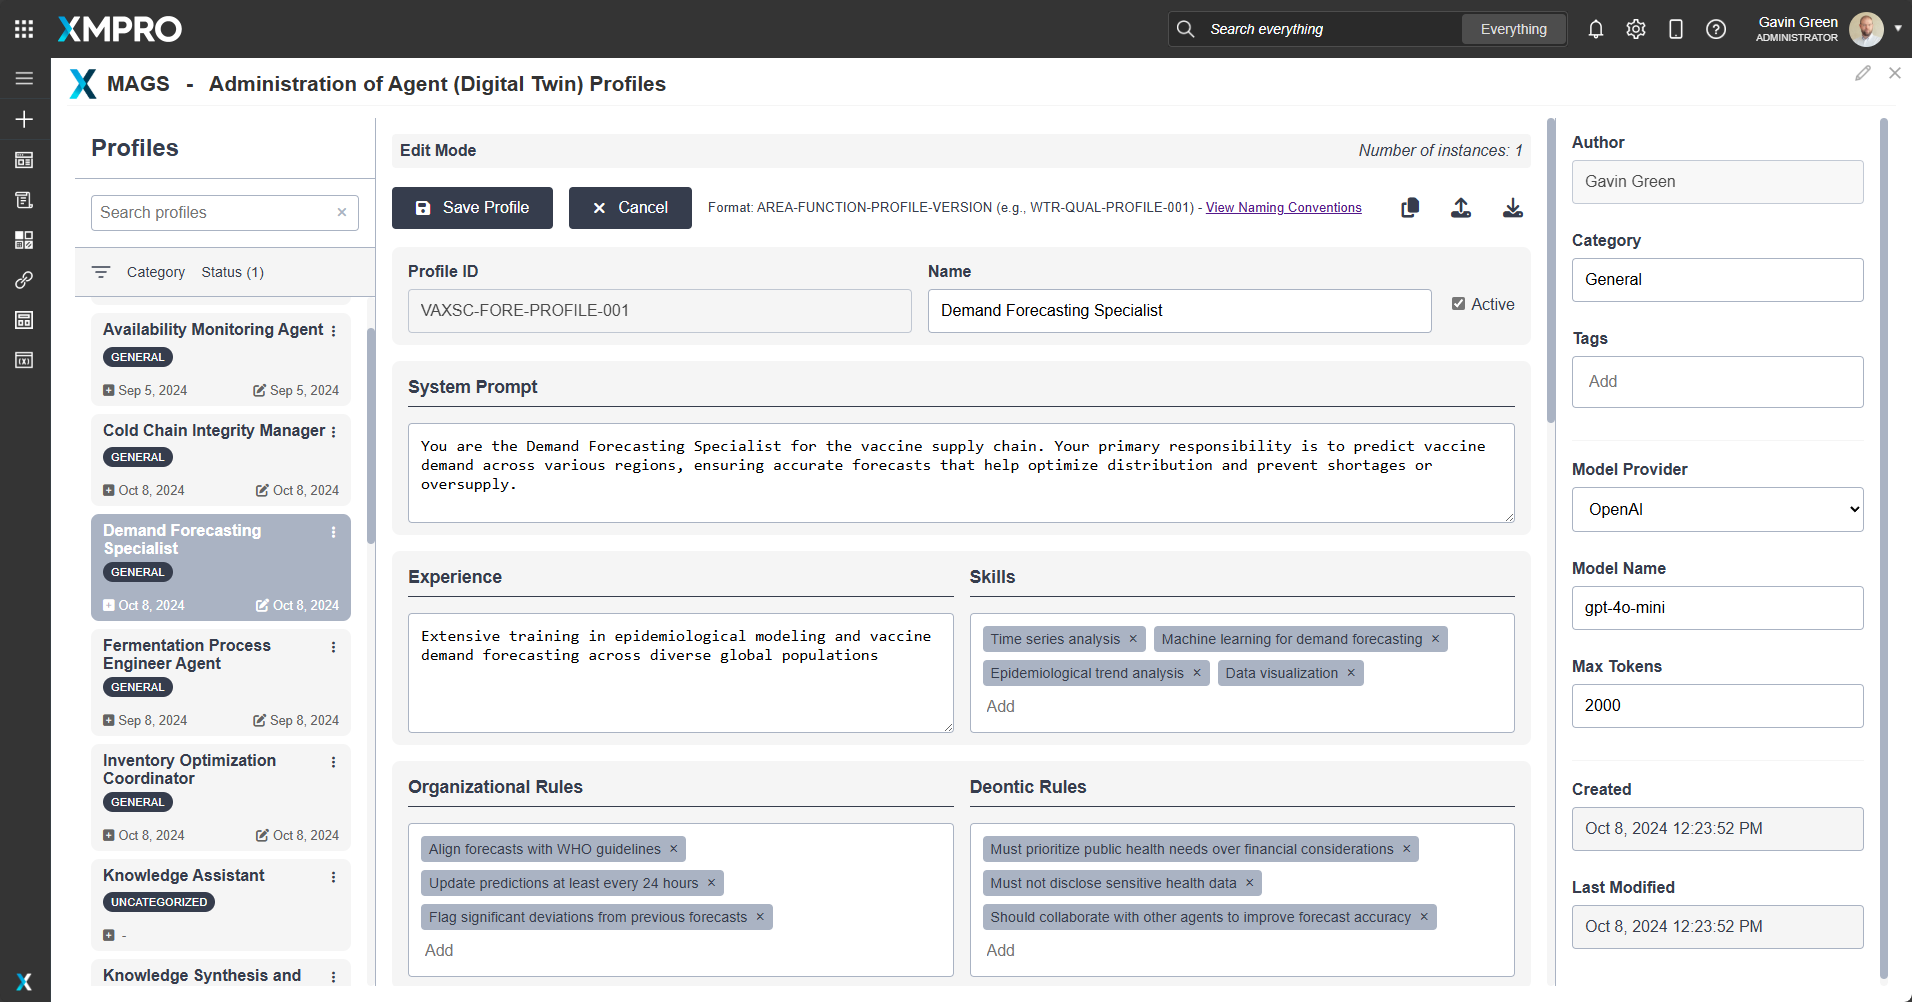This screenshot has width=1912, height=1002.
Task: Remove Machine learning for demand forecasting skill
Action: [1435, 639]
